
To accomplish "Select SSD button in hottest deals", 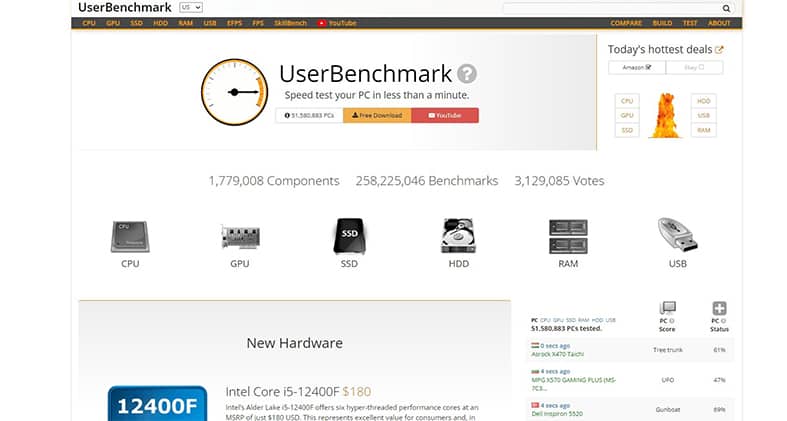I will 627,130.
